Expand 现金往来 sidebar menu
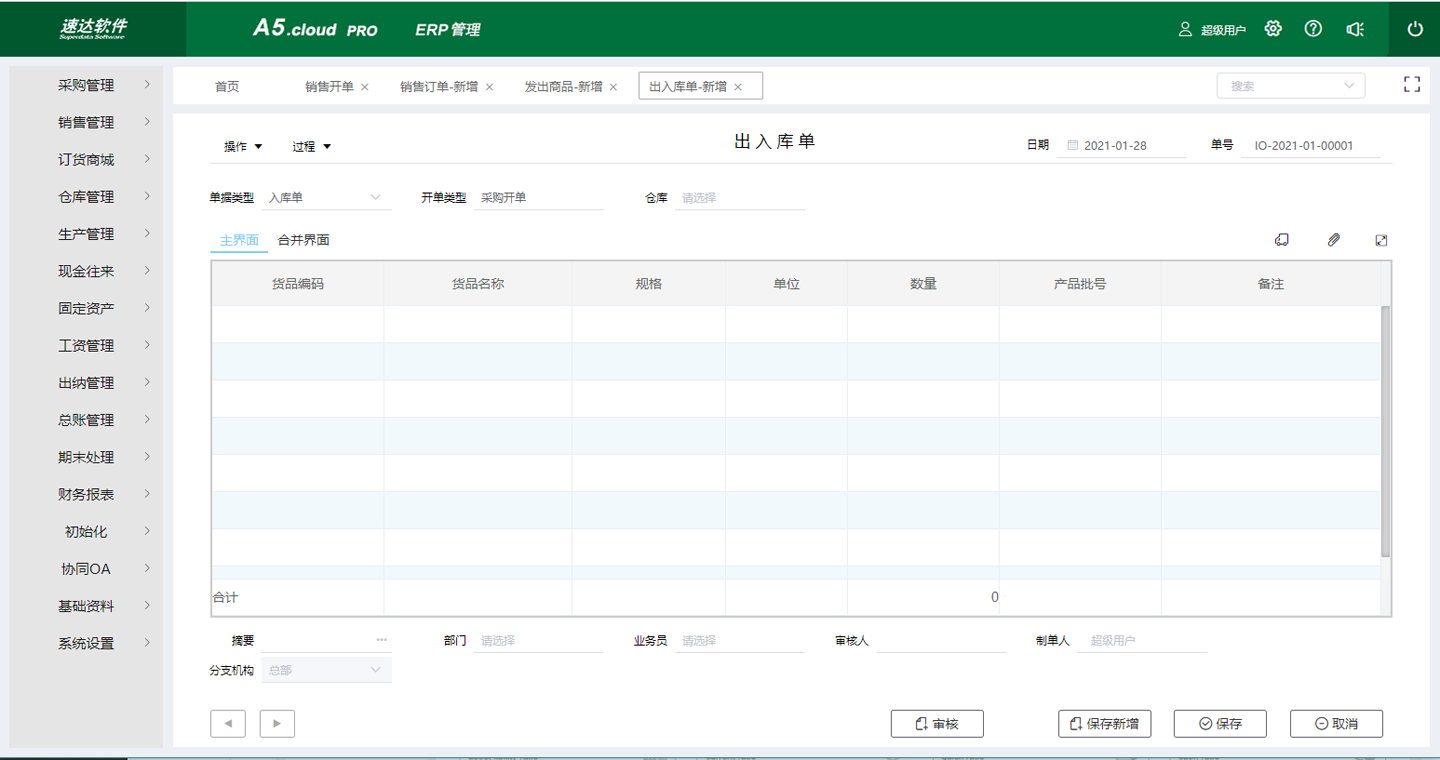 [86, 271]
